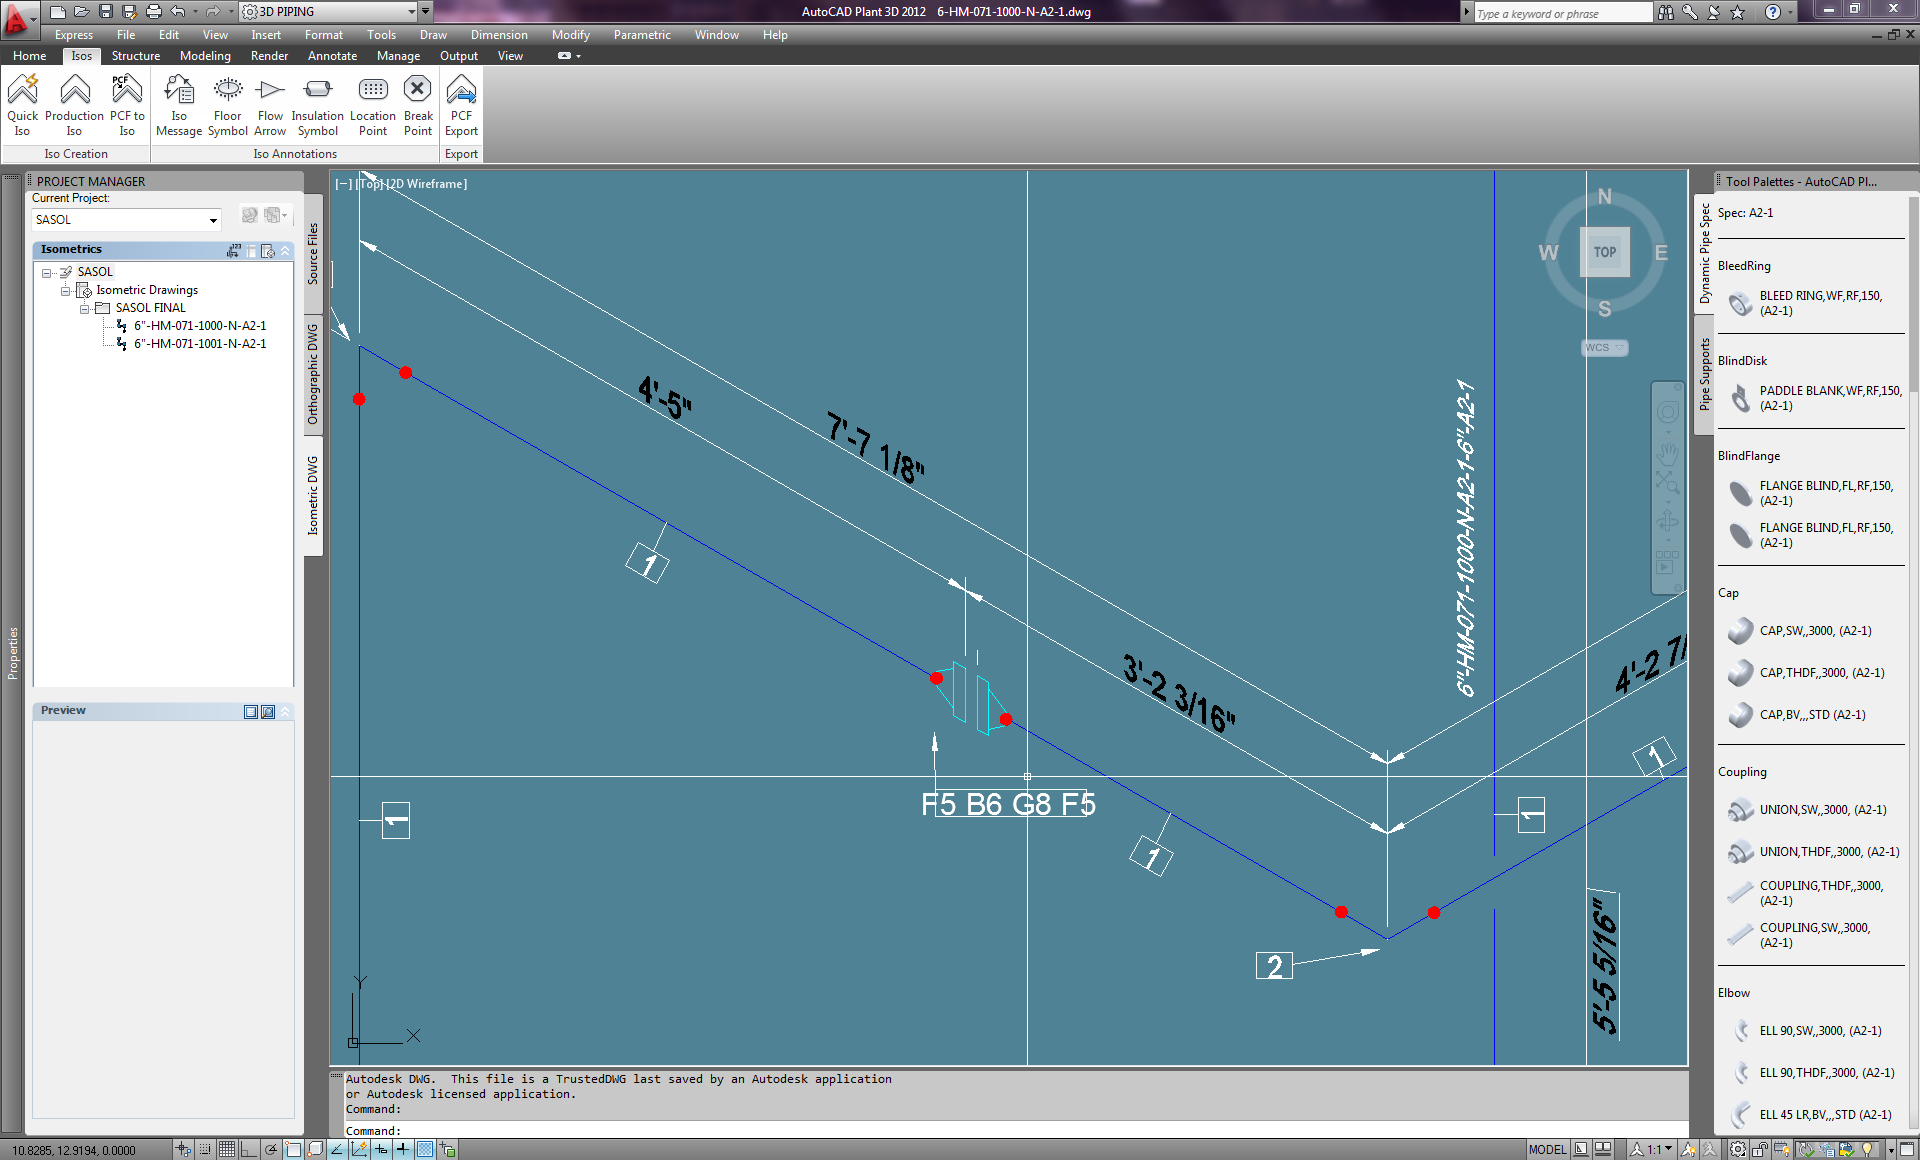The height and width of the screenshot is (1160, 1920).
Task: Switch to the Isos ribbon tab
Action: pyautogui.click(x=81, y=56)
